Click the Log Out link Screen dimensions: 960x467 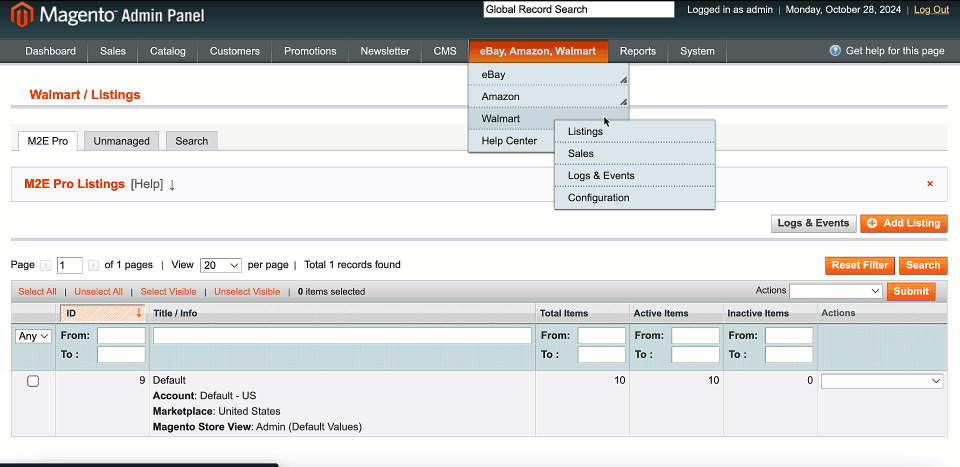click(930, 10)
